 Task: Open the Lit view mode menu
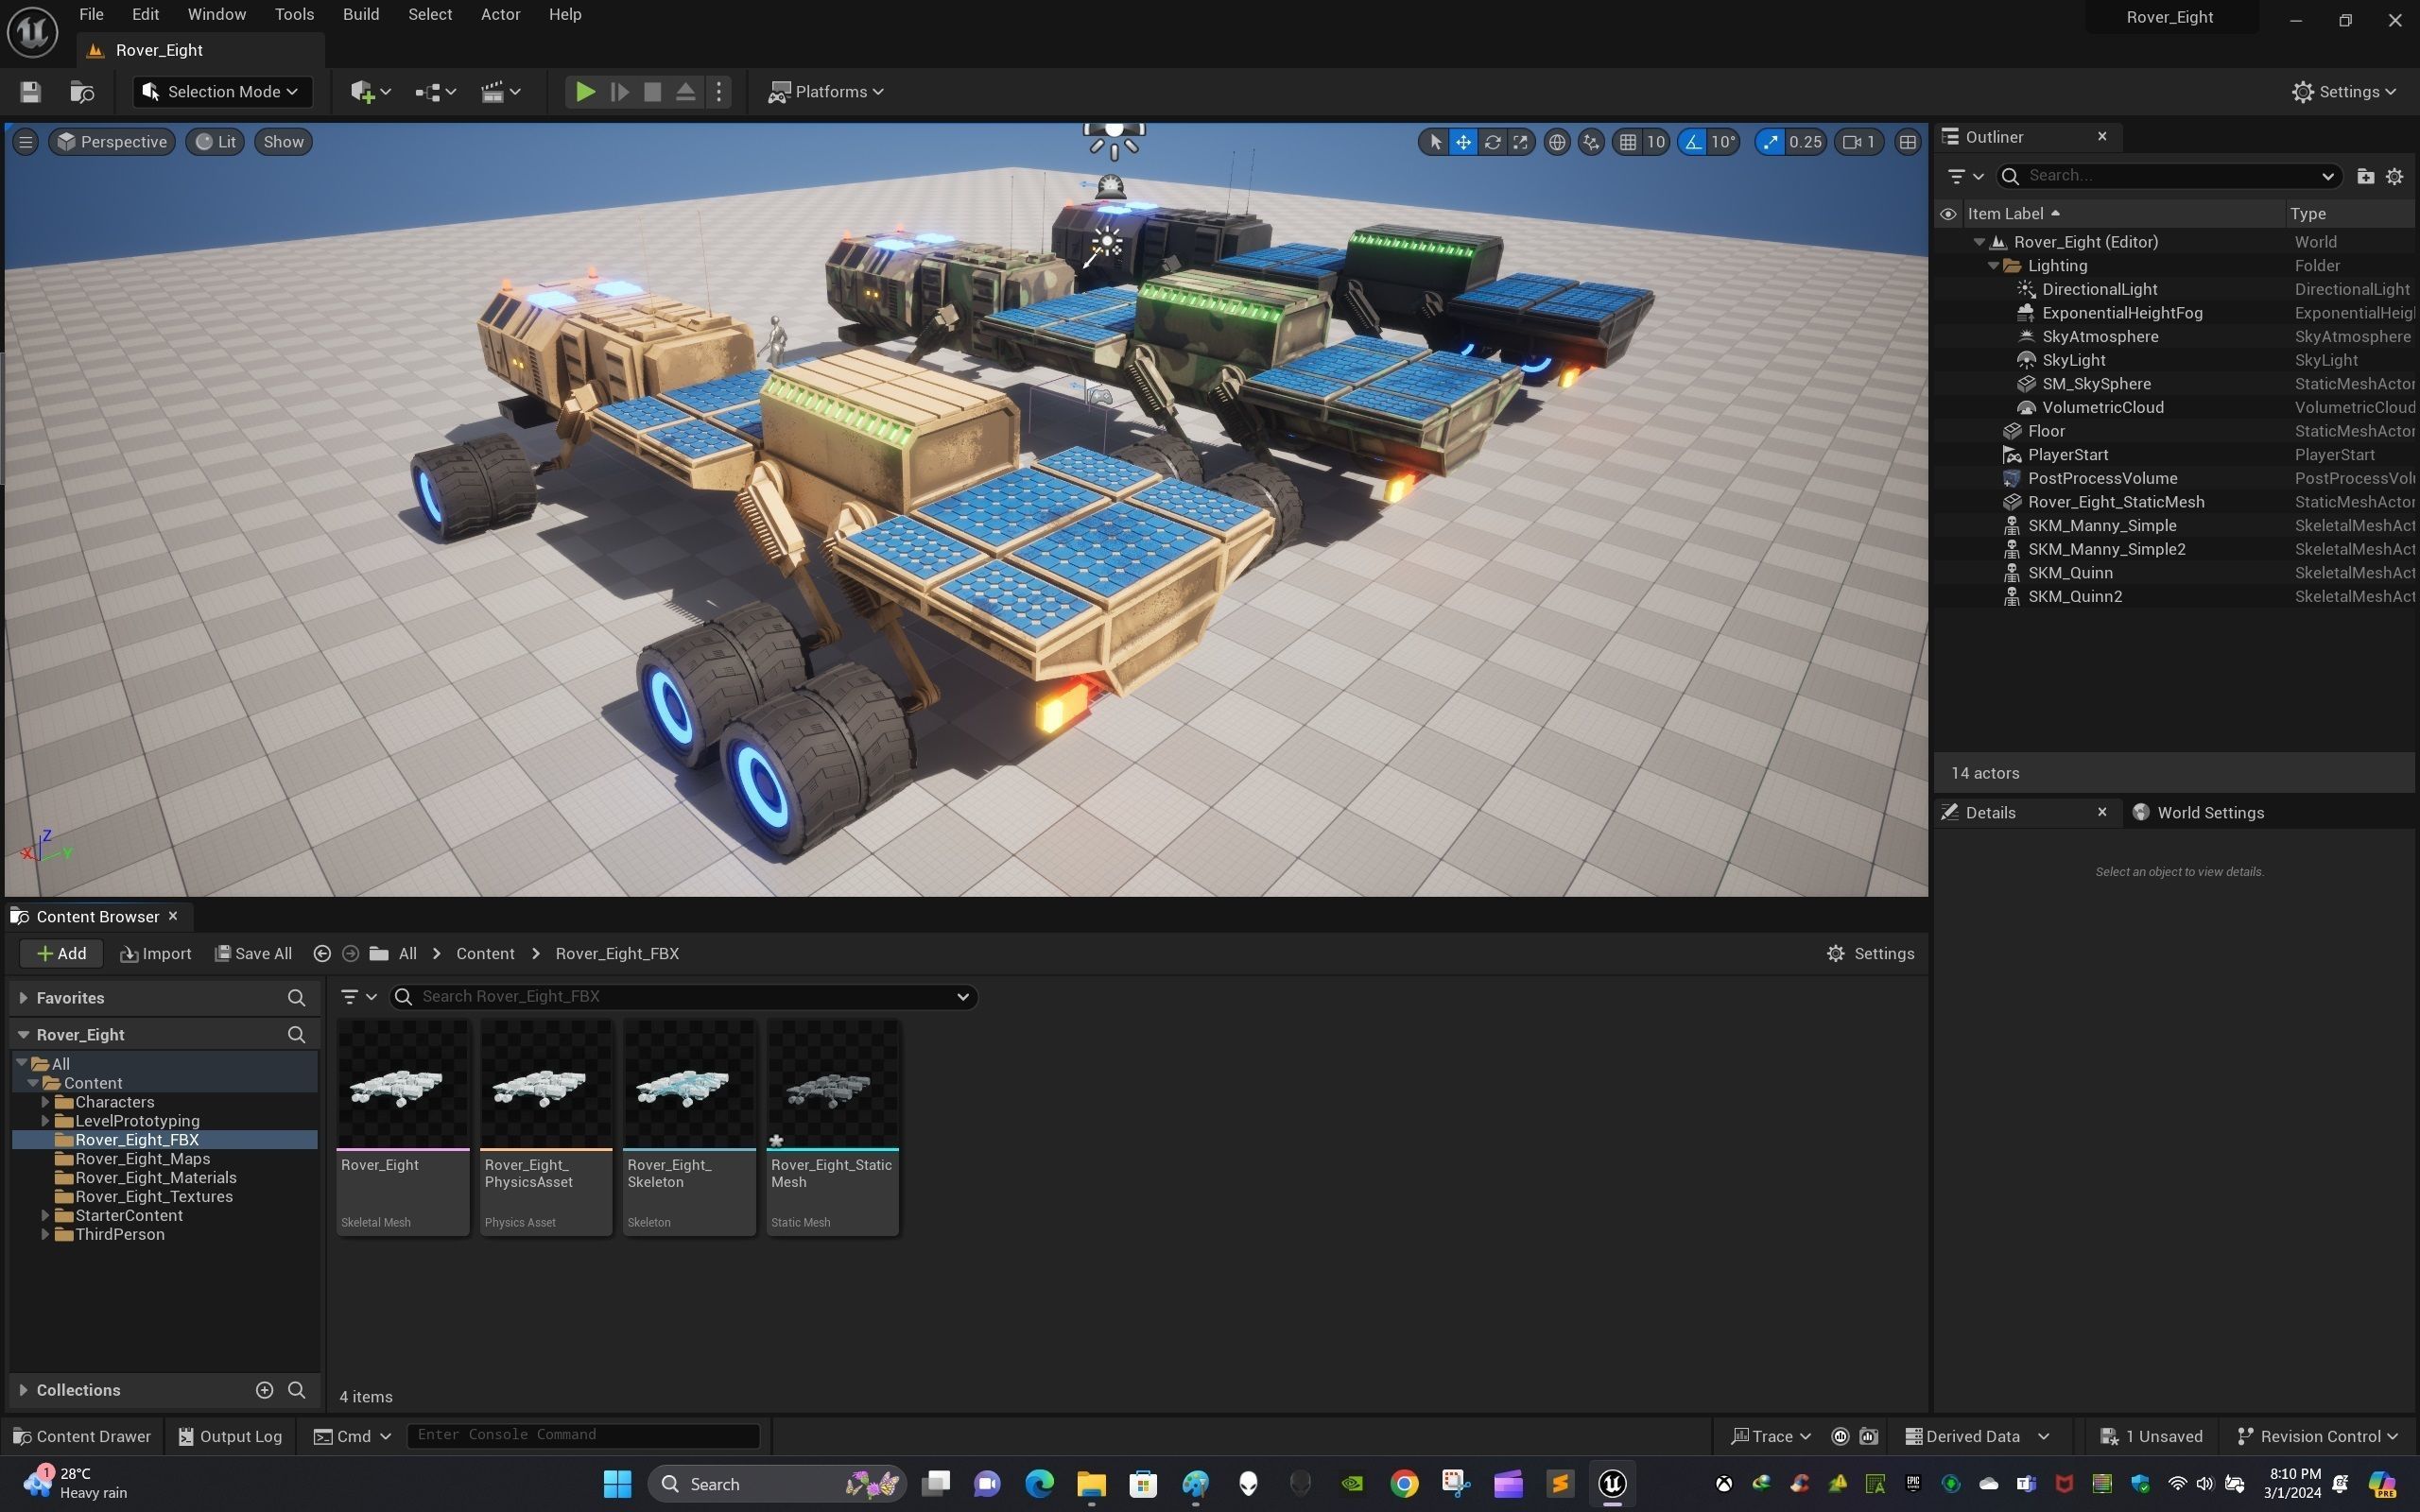pyautogui.click(x=215, y=142)
